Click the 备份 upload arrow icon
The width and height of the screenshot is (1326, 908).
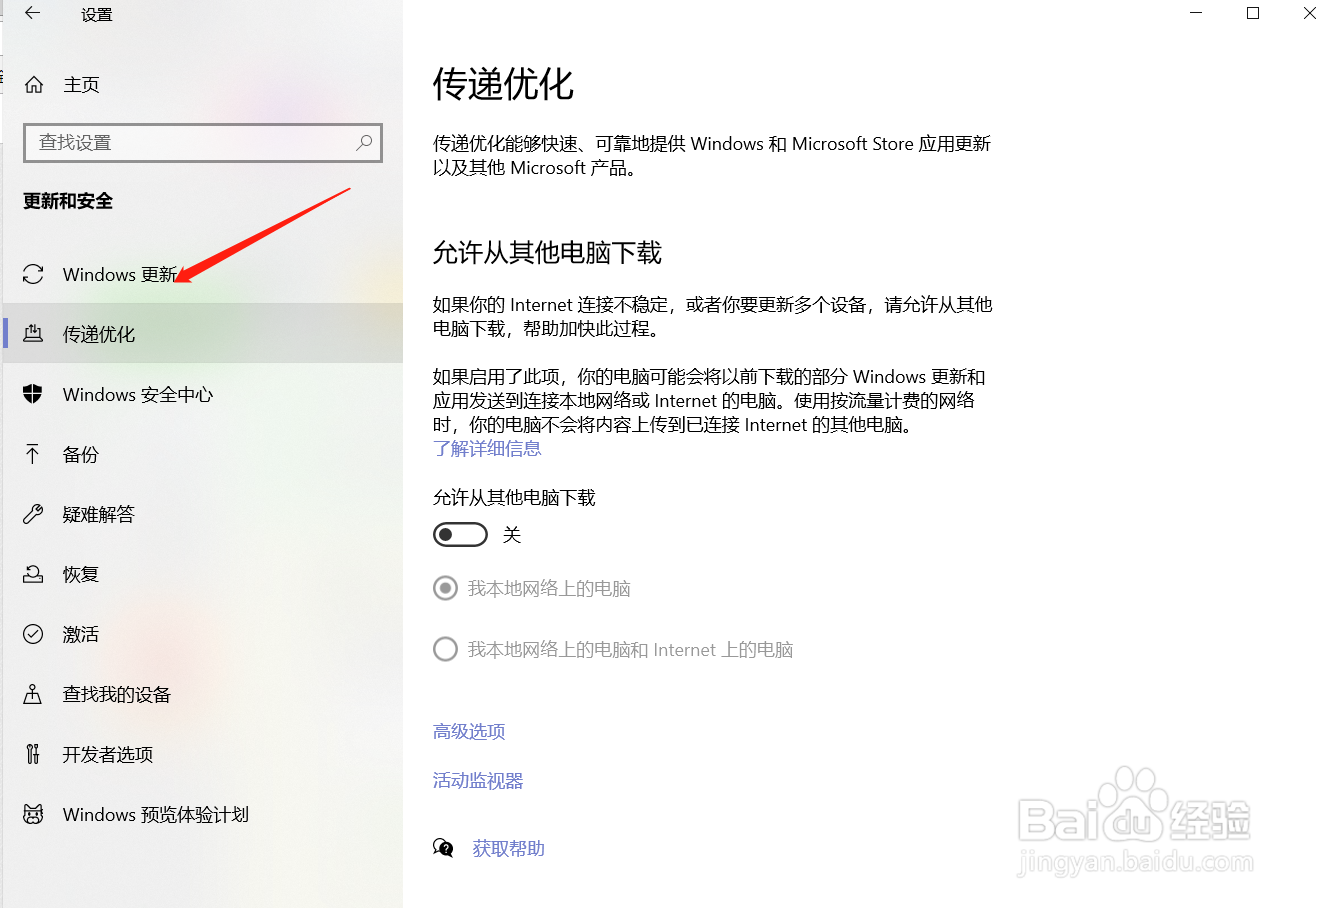[x=33, y=454]
